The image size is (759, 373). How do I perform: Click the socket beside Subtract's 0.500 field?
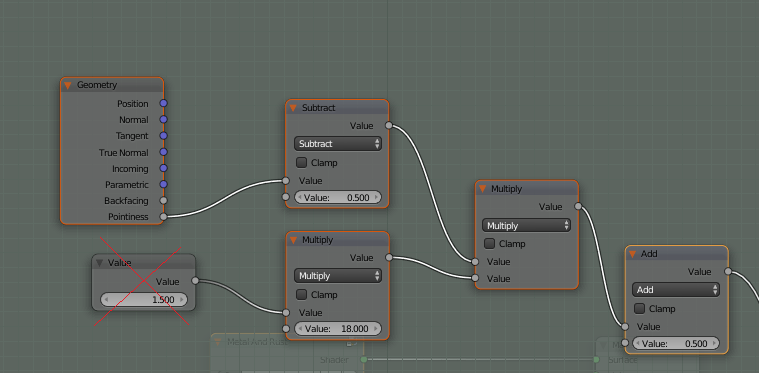pos(286,197)
